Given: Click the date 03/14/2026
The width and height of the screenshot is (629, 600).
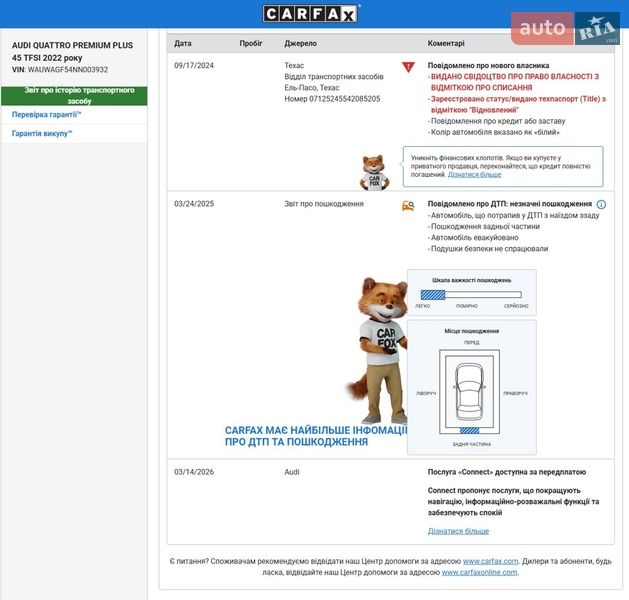Looking at the screenshot, I should point(194,472).
